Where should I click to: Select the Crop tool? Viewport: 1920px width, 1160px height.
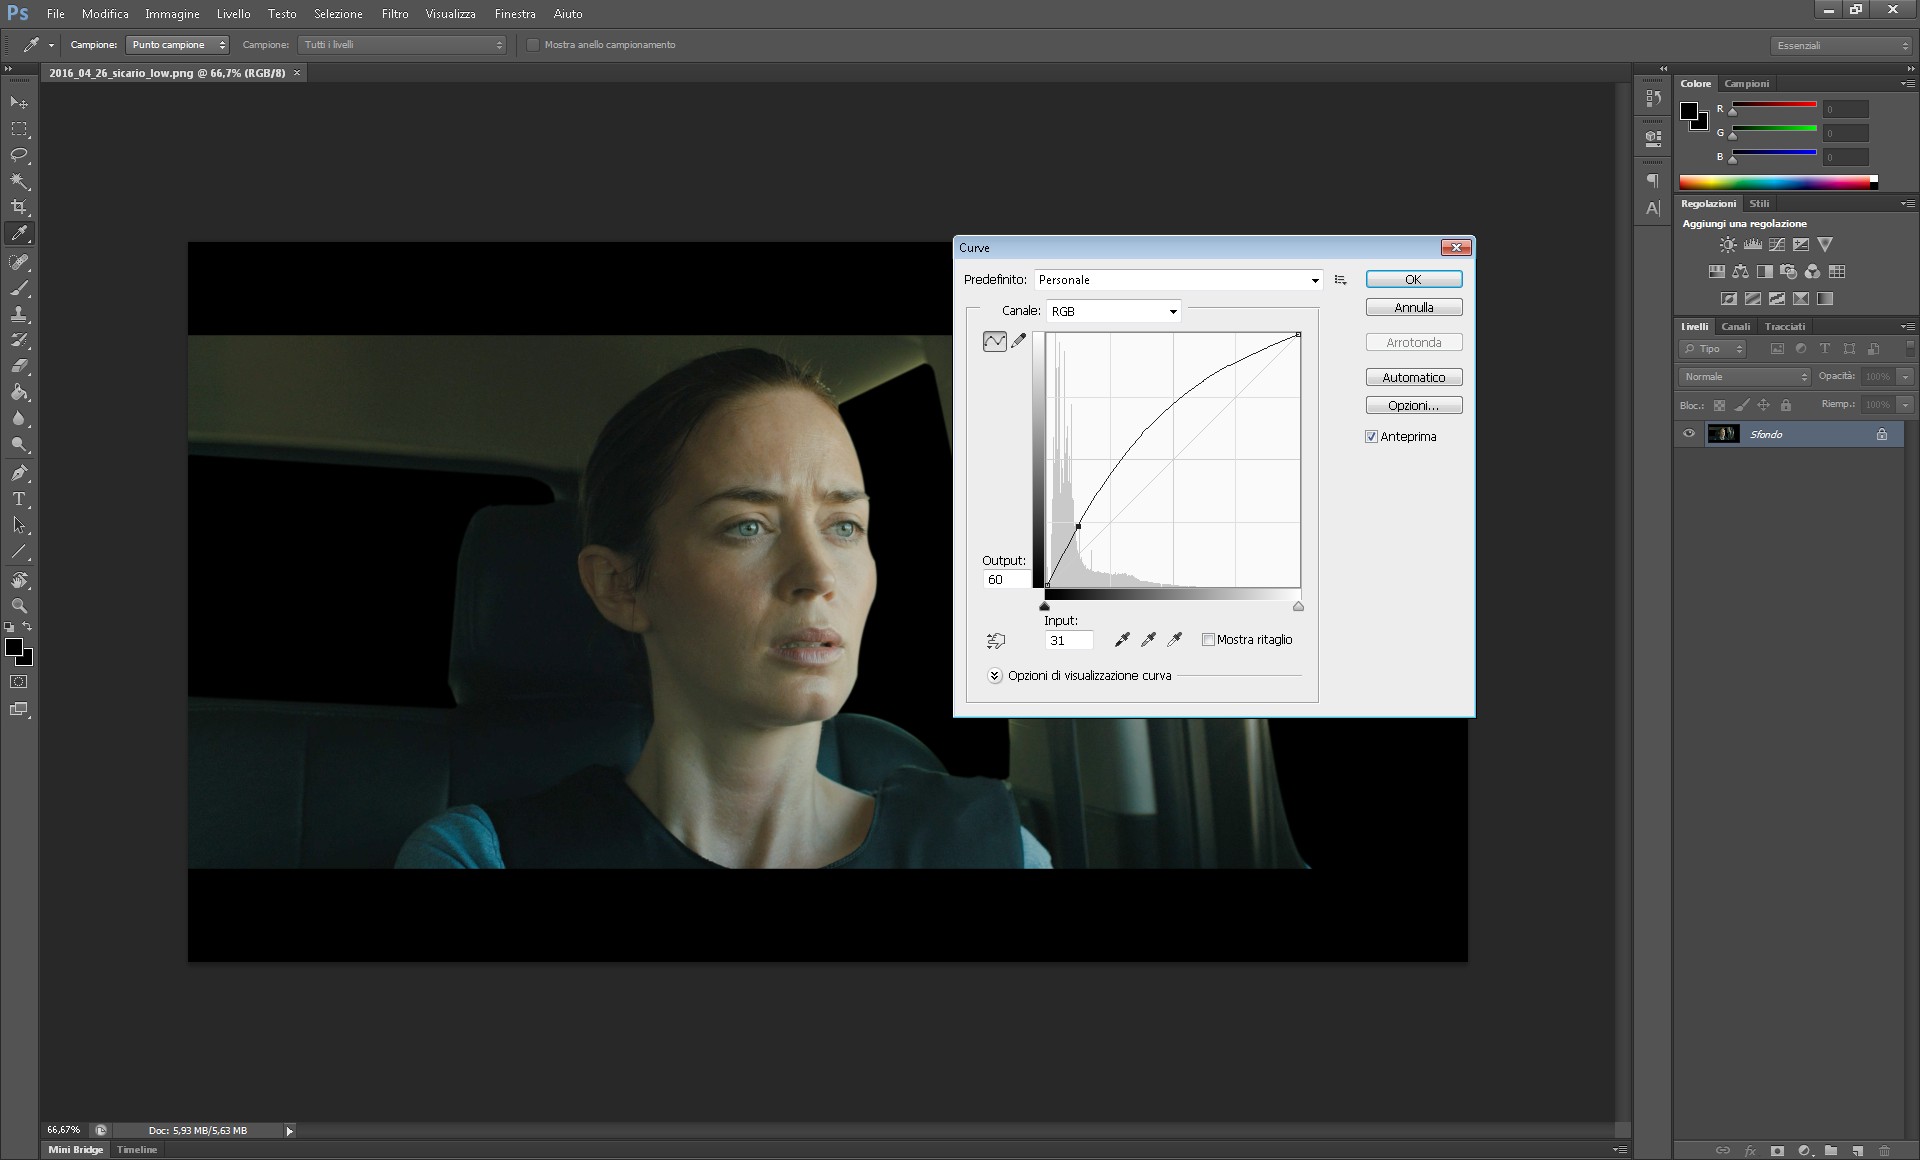pyautogui.click(x=19, y=207)
